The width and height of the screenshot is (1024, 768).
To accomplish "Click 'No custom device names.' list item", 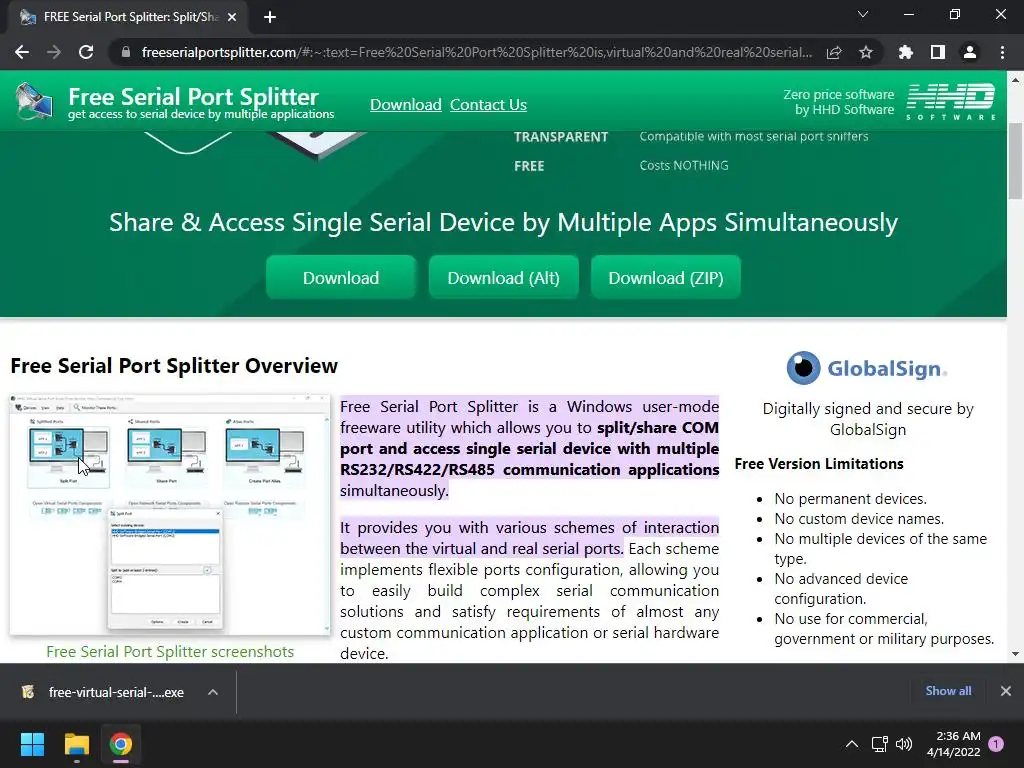I will click(x=859, y=519).
